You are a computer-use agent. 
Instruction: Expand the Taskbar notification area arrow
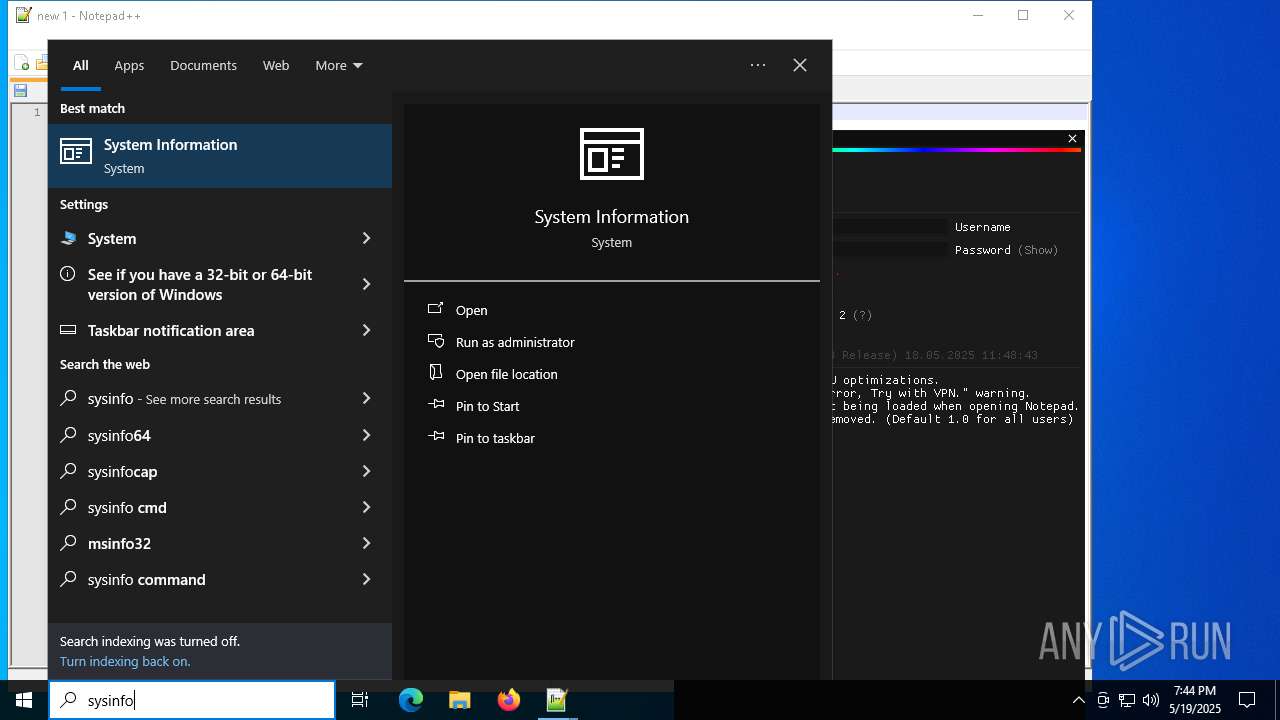tap(366, 330)
